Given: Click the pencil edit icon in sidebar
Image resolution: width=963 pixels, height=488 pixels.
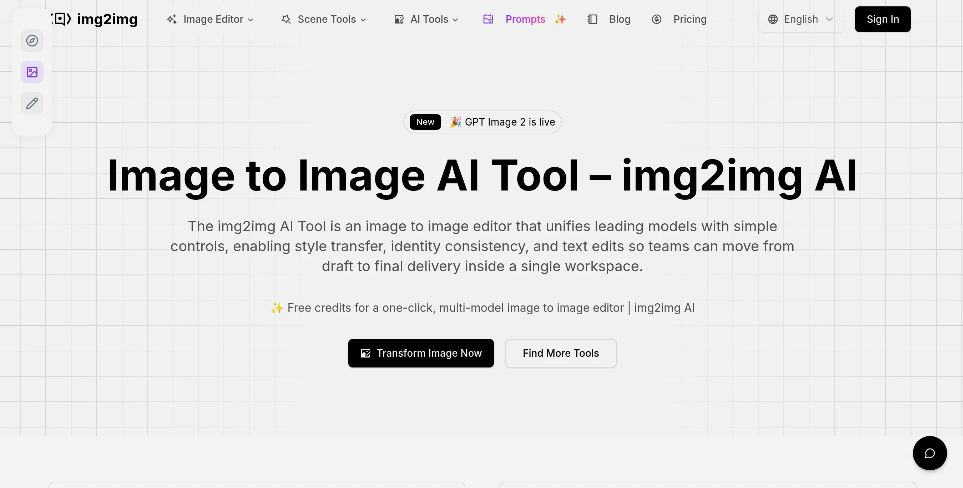Looking at the screenshot, I should point(32,103).
